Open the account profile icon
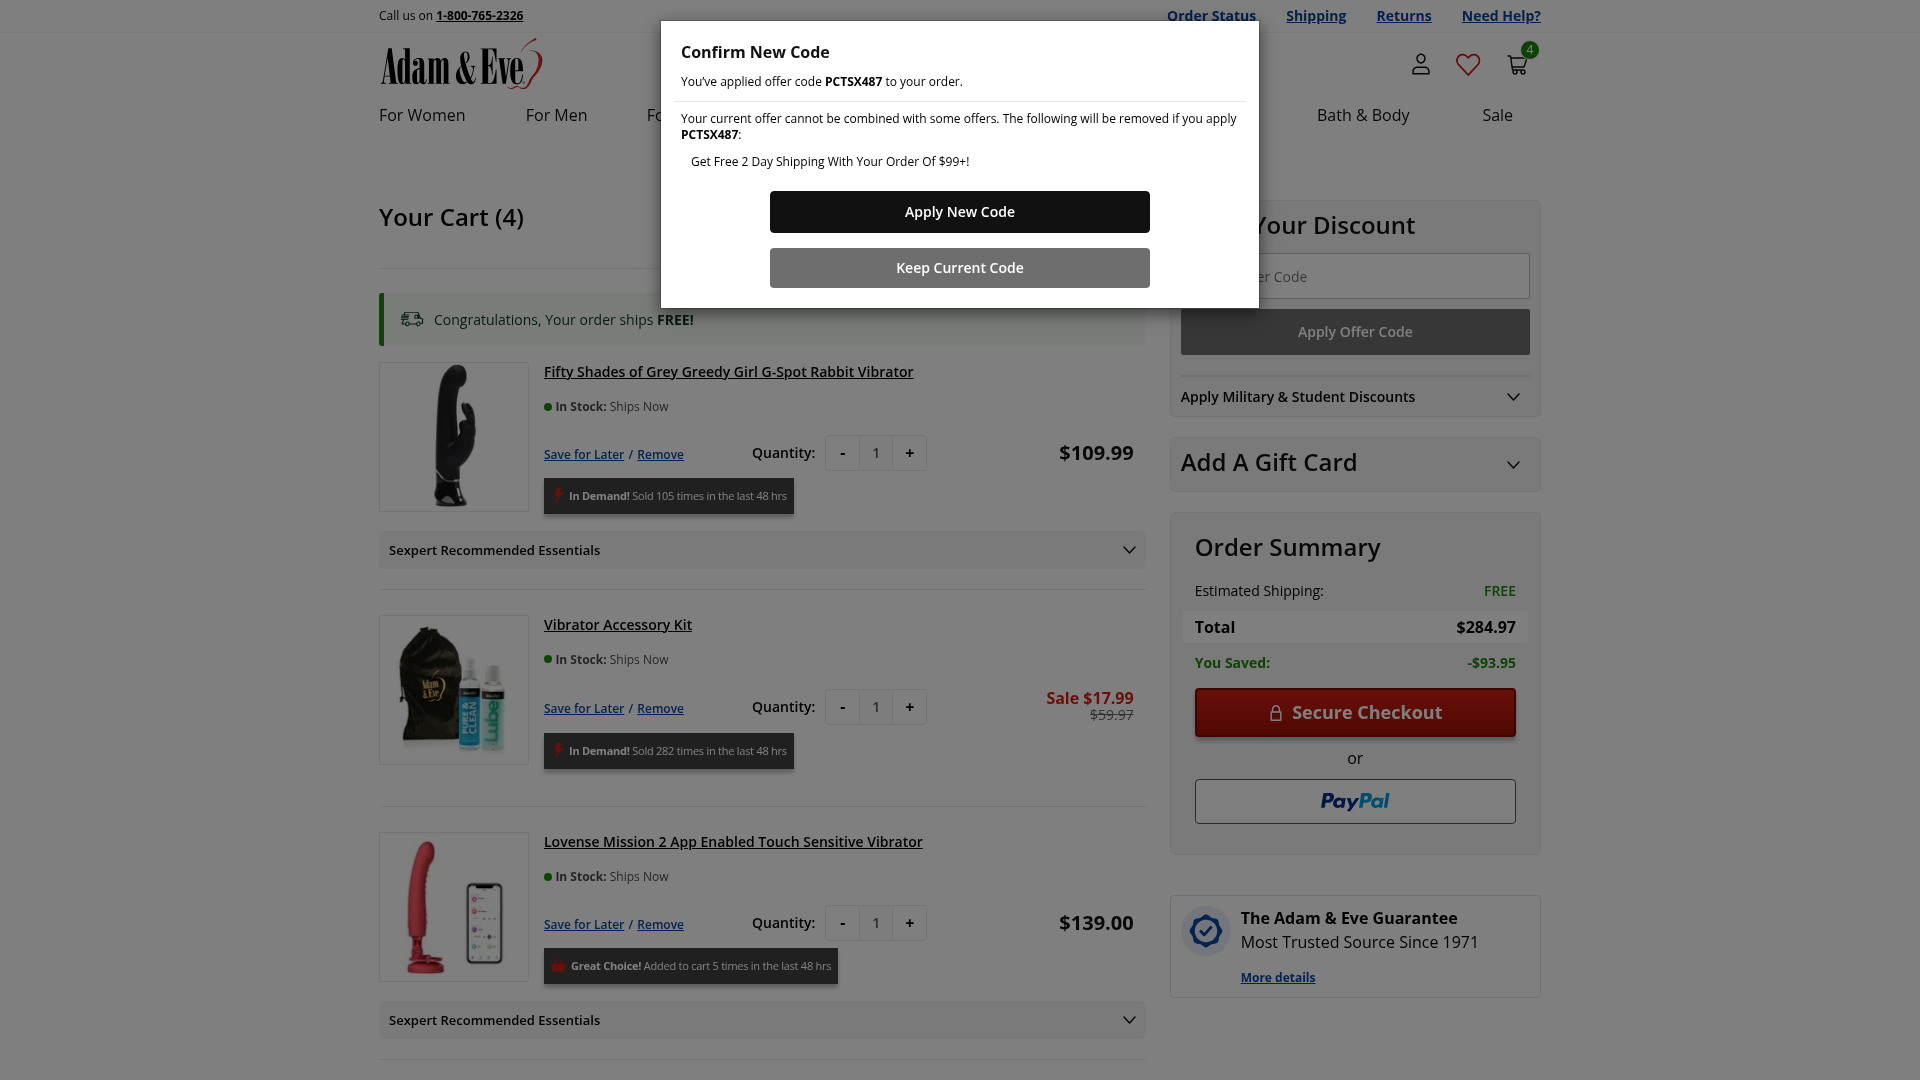 (1420, 65)
